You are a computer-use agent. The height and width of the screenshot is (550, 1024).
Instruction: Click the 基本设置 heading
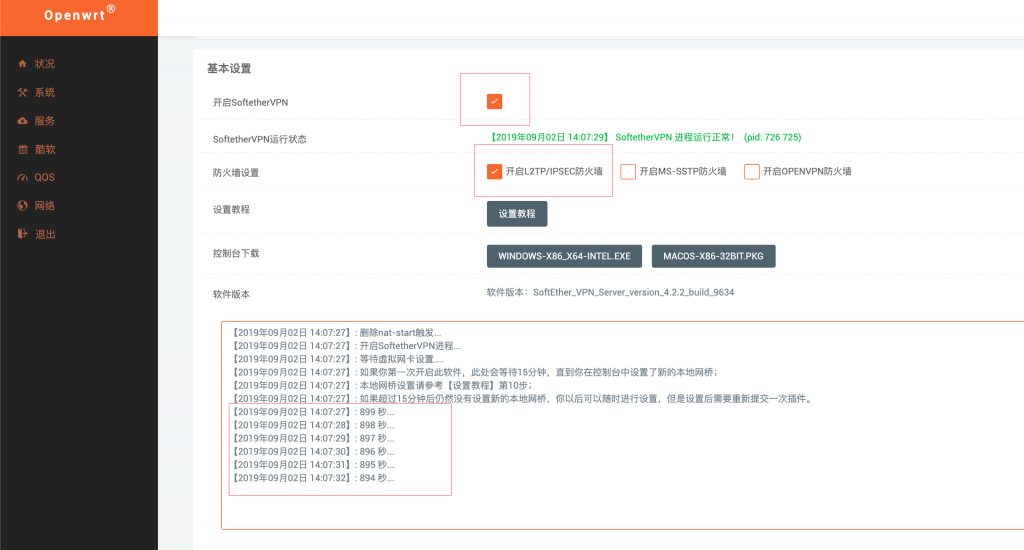(x=229, y=69)
